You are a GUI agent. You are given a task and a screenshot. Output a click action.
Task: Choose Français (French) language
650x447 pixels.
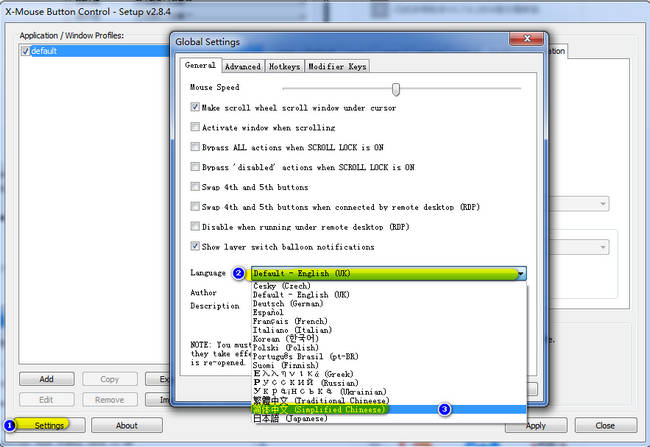(x=389, y=321)
